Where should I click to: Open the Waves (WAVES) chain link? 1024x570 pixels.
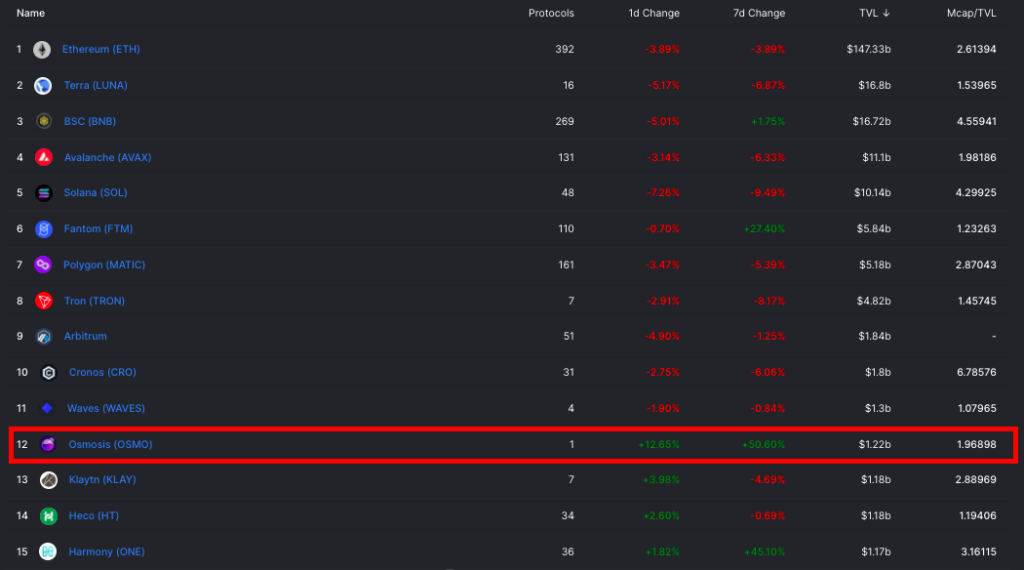[x=106, y=408]
